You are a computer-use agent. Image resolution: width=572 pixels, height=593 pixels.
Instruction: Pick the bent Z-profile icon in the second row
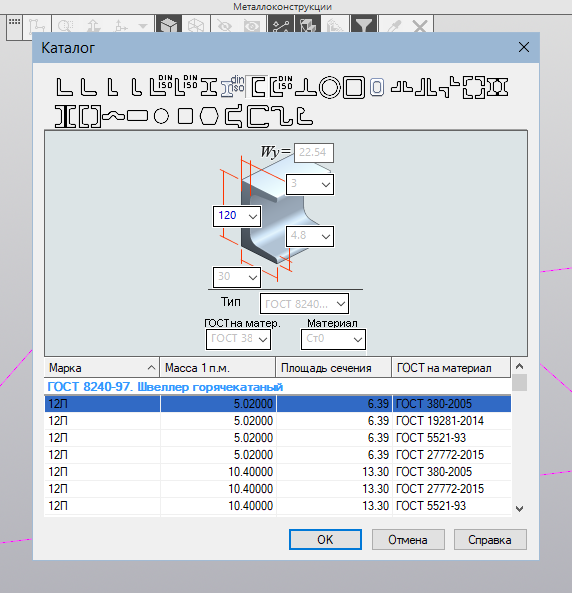pos(281,116)
